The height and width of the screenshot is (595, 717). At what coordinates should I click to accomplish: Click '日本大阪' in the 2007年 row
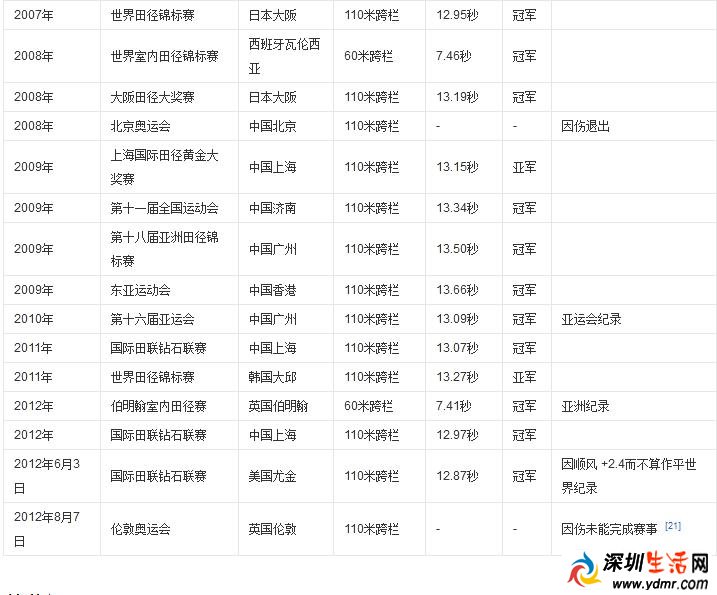pyautogui.click(x=273, y=15)
